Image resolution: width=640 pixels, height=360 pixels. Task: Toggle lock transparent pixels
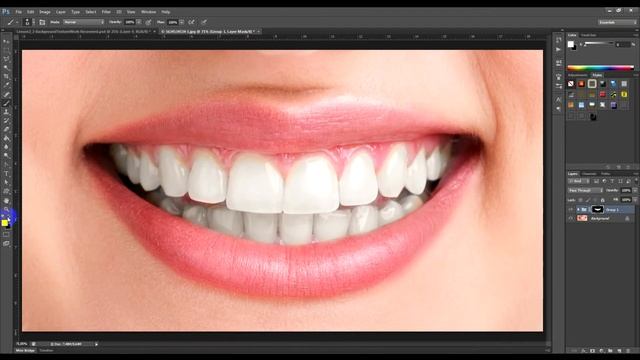[x=580, y=200]
